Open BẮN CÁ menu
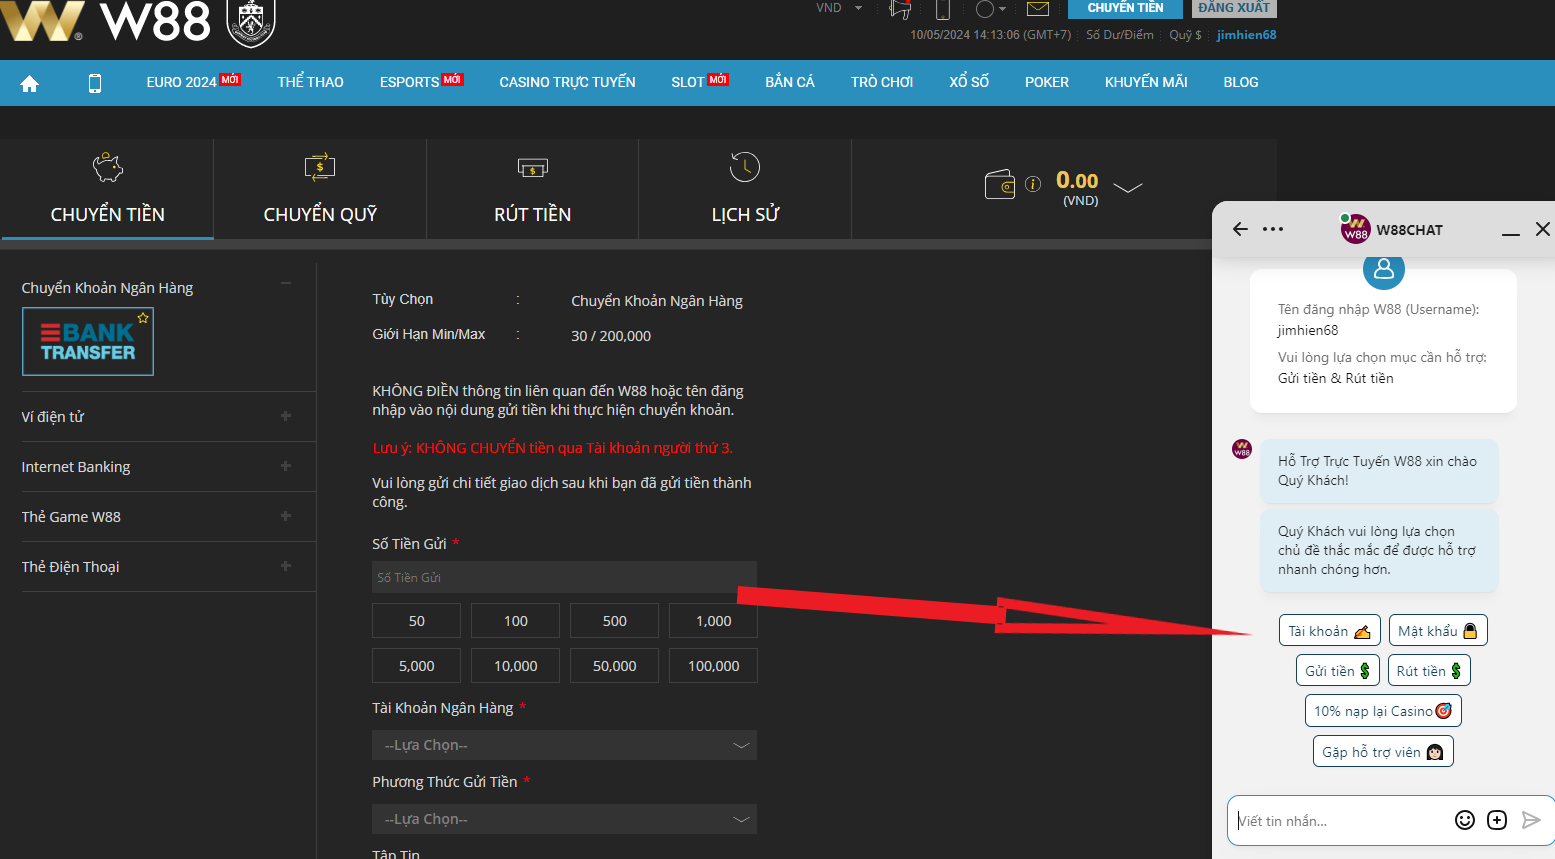1555x859 pixels. click(x=790, y=82)
